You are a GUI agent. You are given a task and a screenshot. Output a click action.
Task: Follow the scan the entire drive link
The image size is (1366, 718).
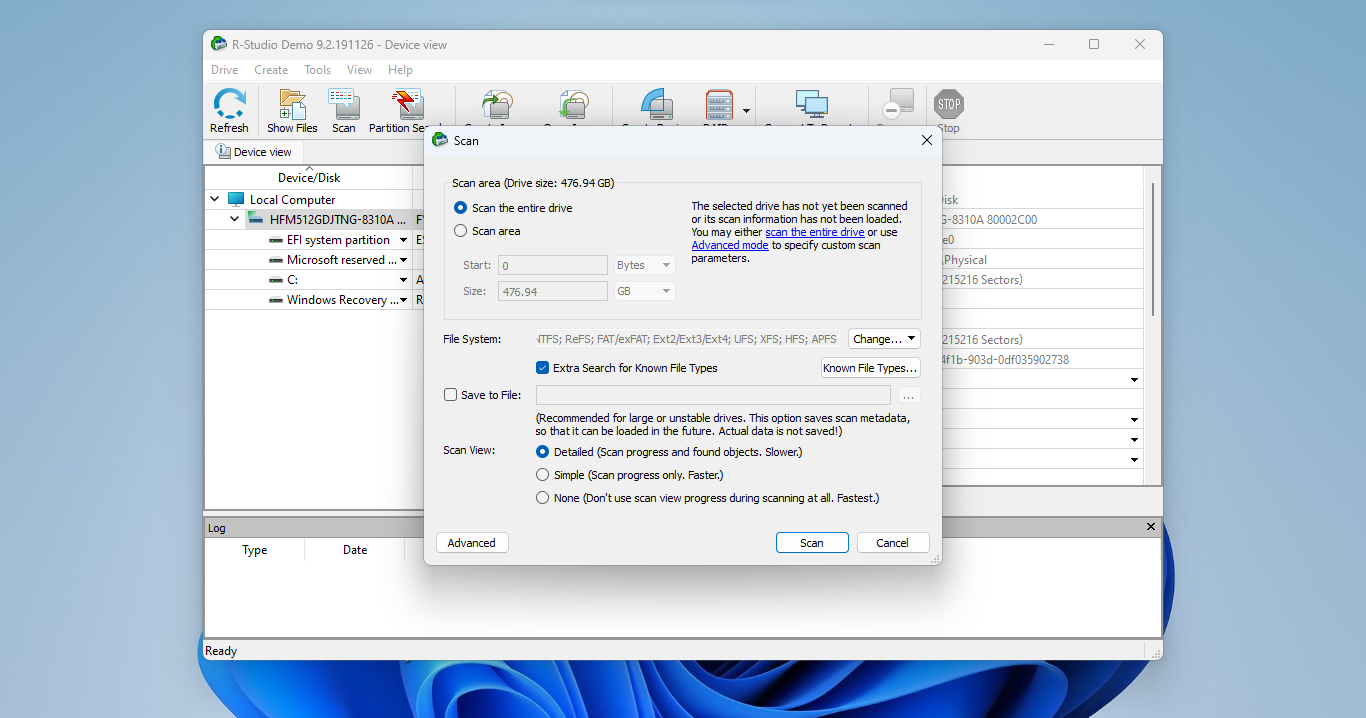click(815, 232)
